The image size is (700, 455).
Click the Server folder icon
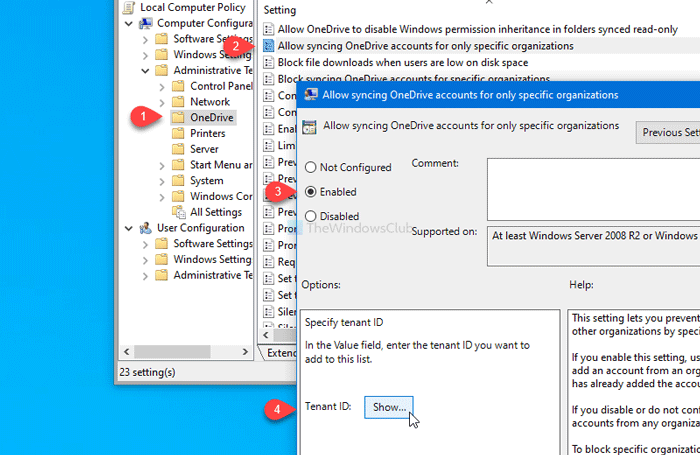coord(178,149)
